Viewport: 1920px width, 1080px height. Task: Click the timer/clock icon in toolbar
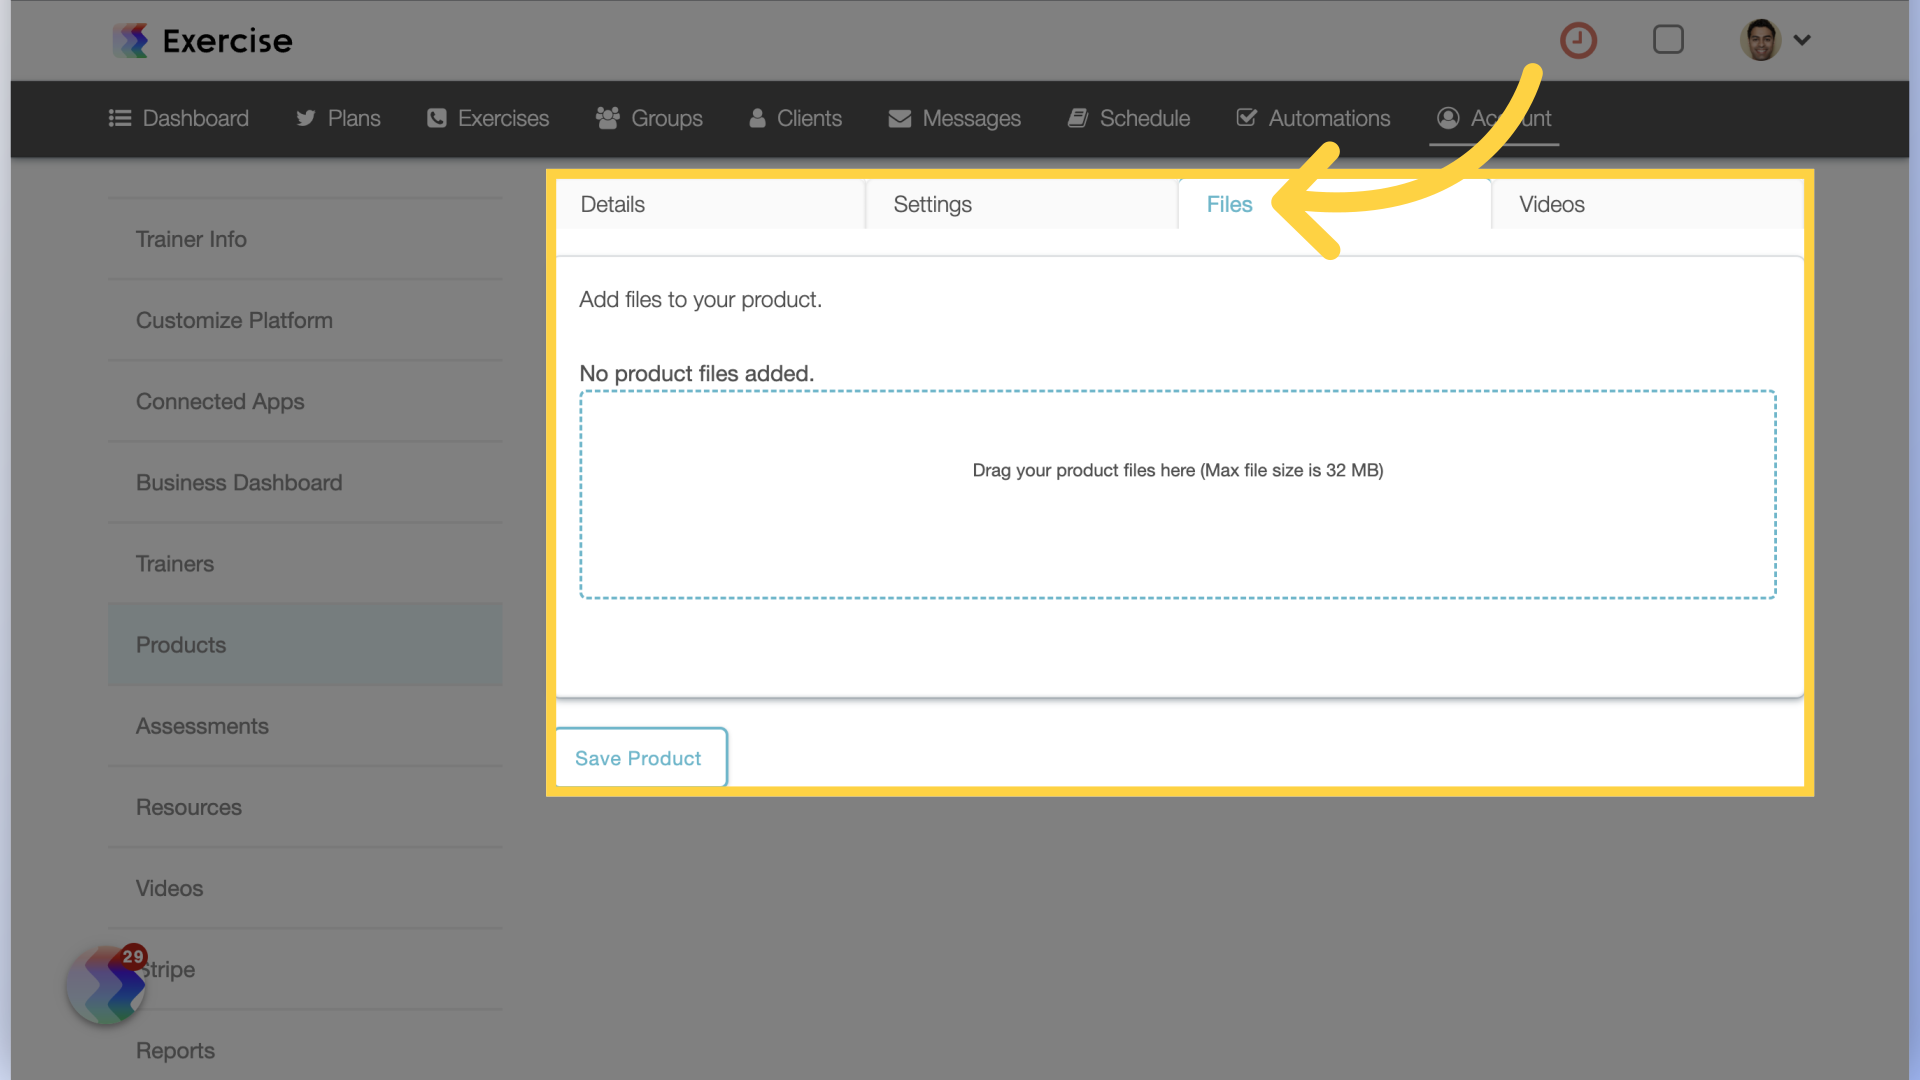(1580, 38)
